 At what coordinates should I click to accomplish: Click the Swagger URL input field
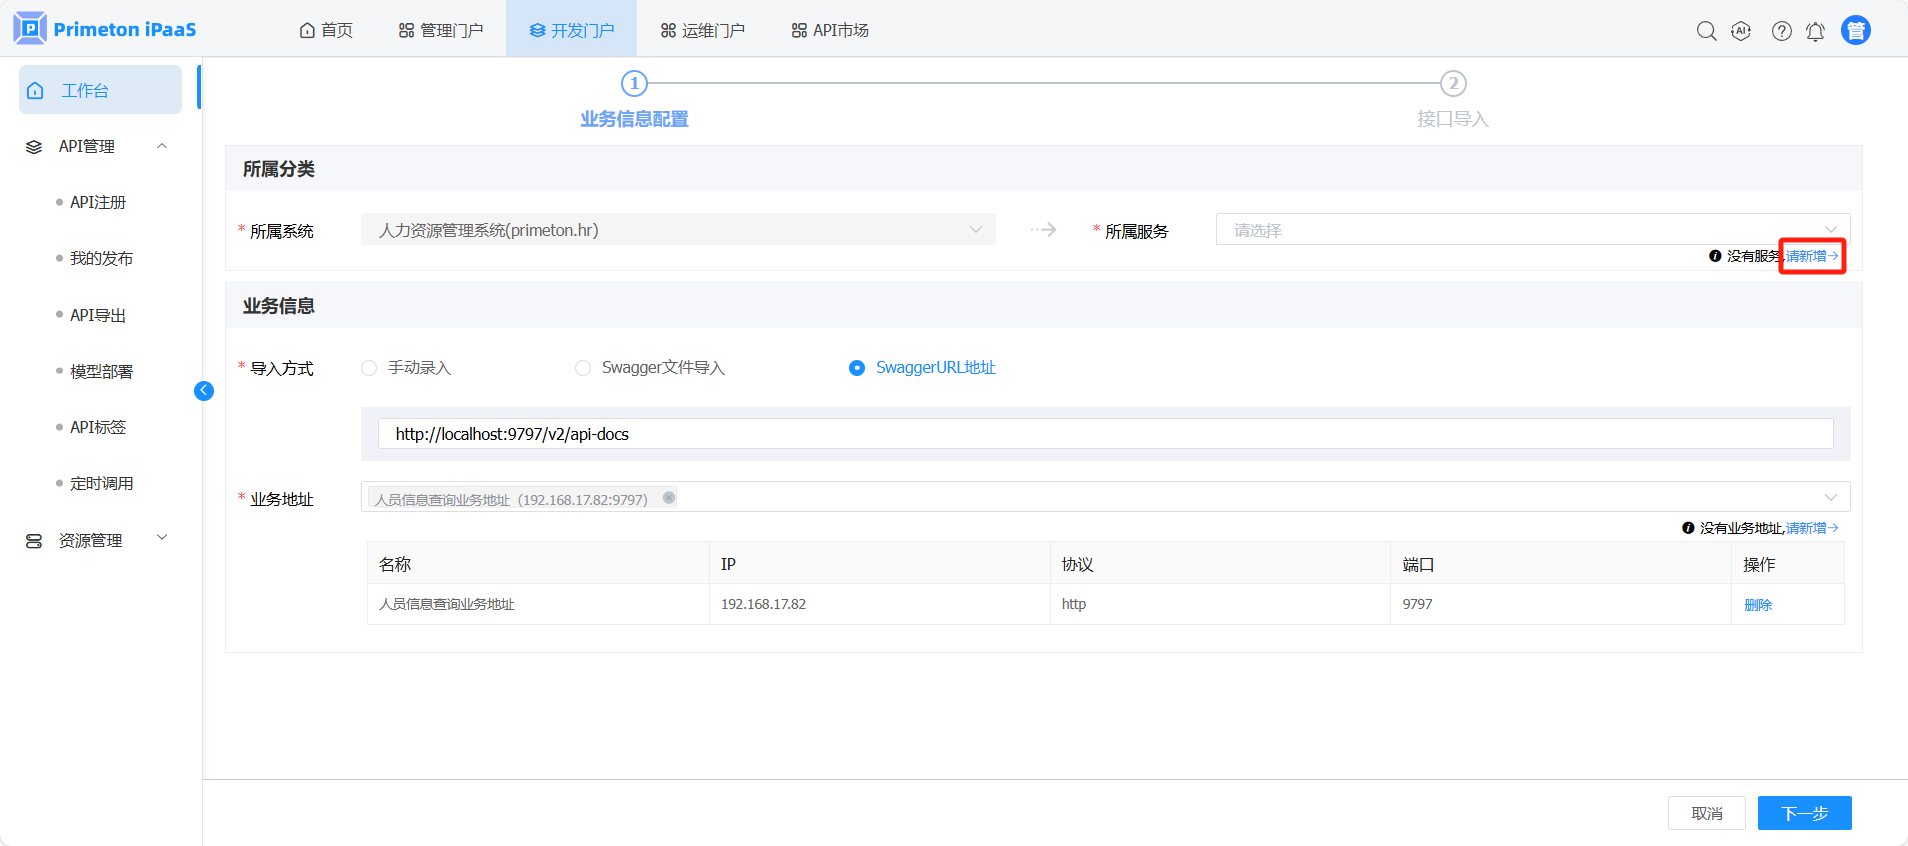click(1104, 434)
